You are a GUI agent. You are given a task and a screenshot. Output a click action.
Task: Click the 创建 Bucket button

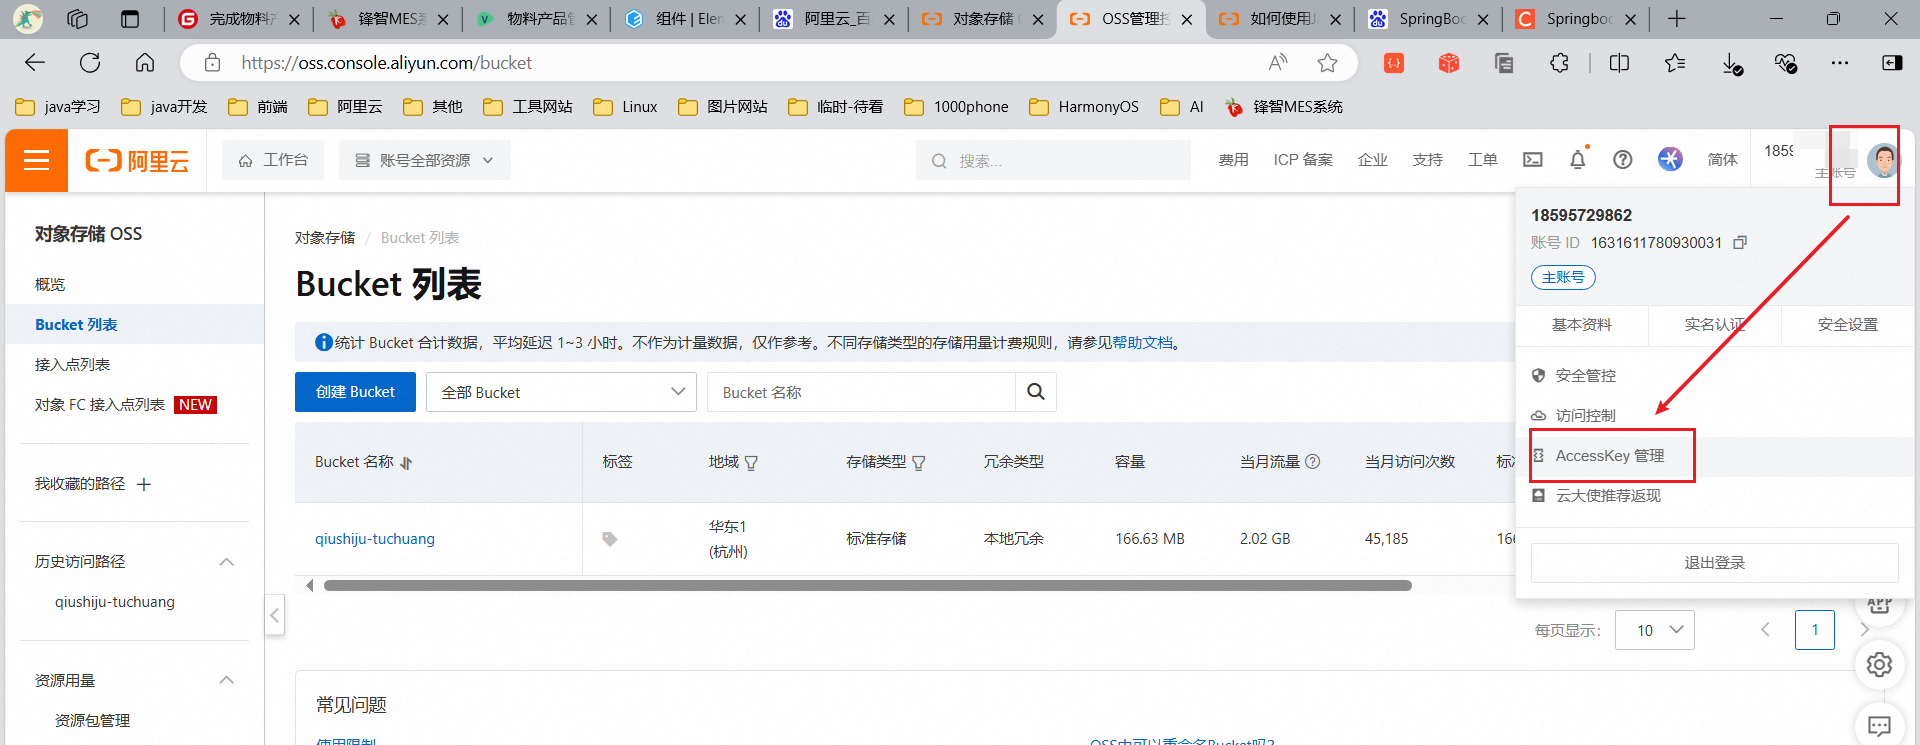pos(355,392)
